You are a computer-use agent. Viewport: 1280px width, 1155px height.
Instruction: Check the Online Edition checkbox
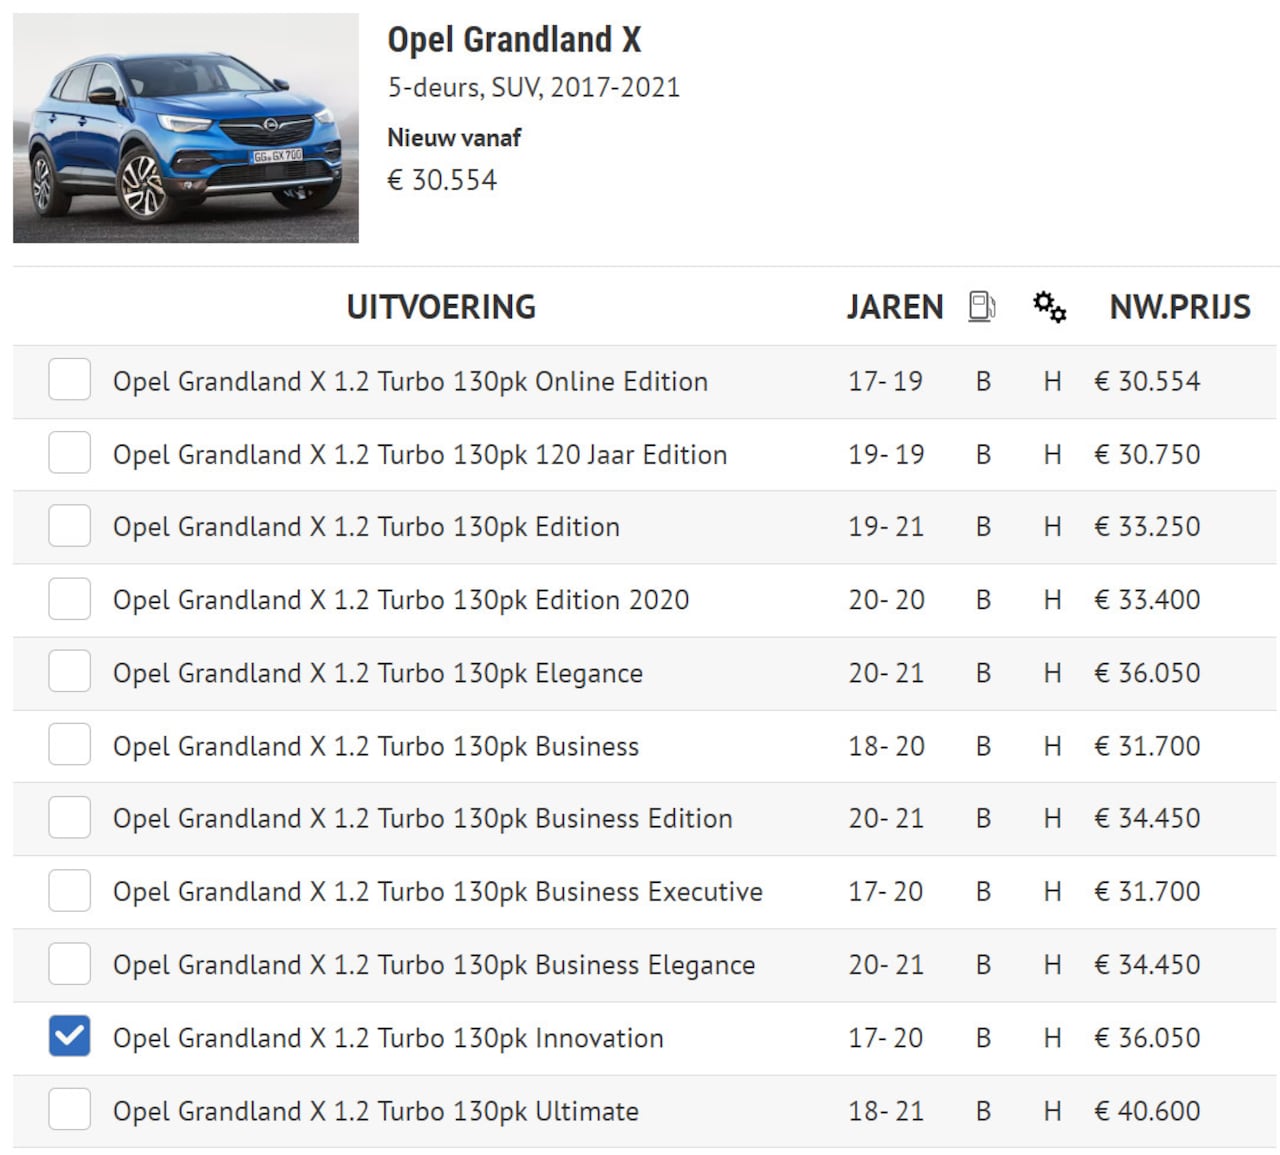point(70,380)
